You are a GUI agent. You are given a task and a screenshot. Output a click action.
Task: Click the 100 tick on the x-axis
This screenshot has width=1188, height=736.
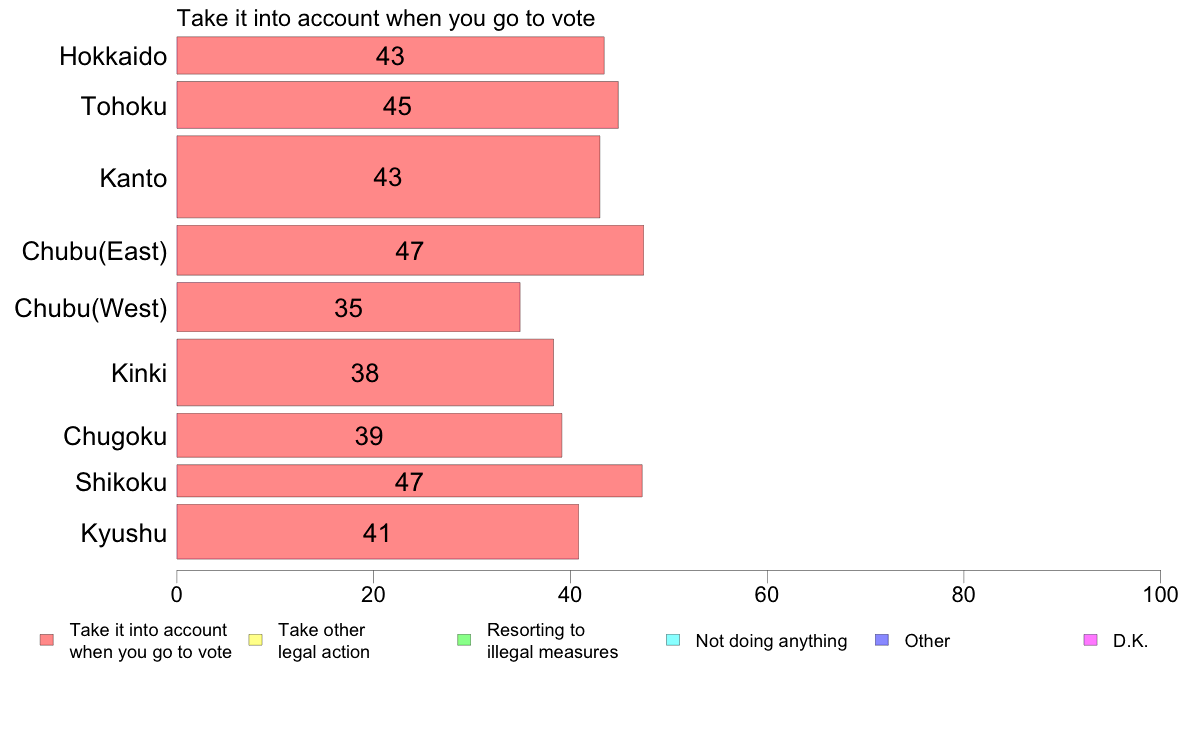click(1160, 594)
